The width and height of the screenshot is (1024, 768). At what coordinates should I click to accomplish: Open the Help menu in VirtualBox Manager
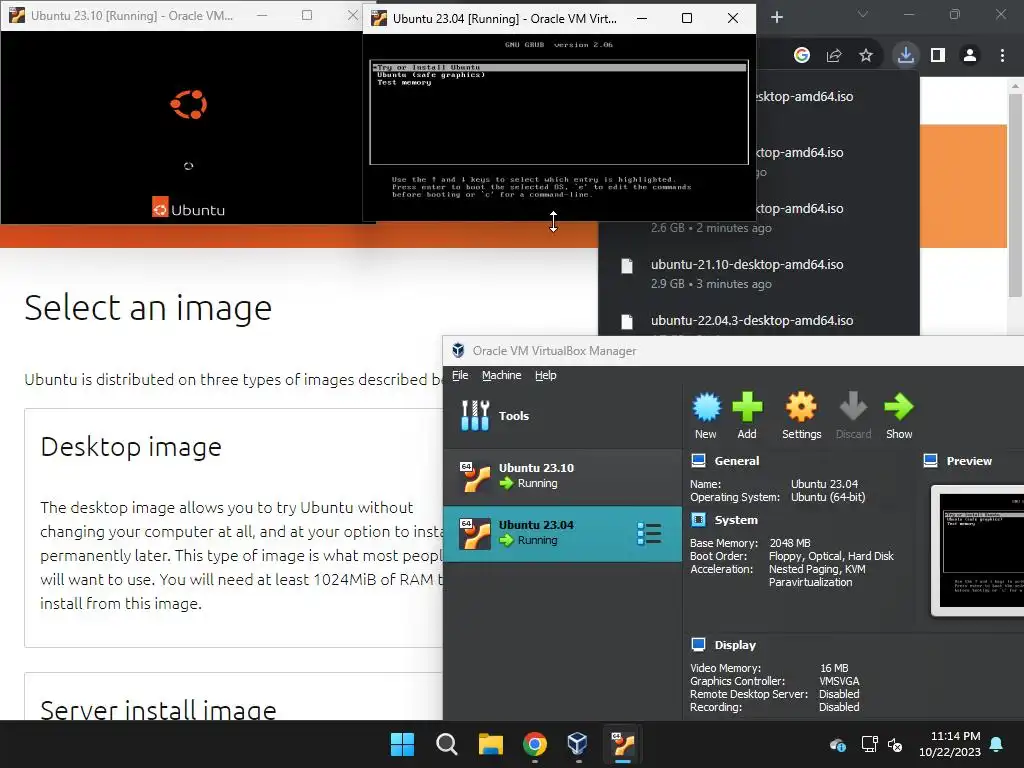(x=545, y=375)
